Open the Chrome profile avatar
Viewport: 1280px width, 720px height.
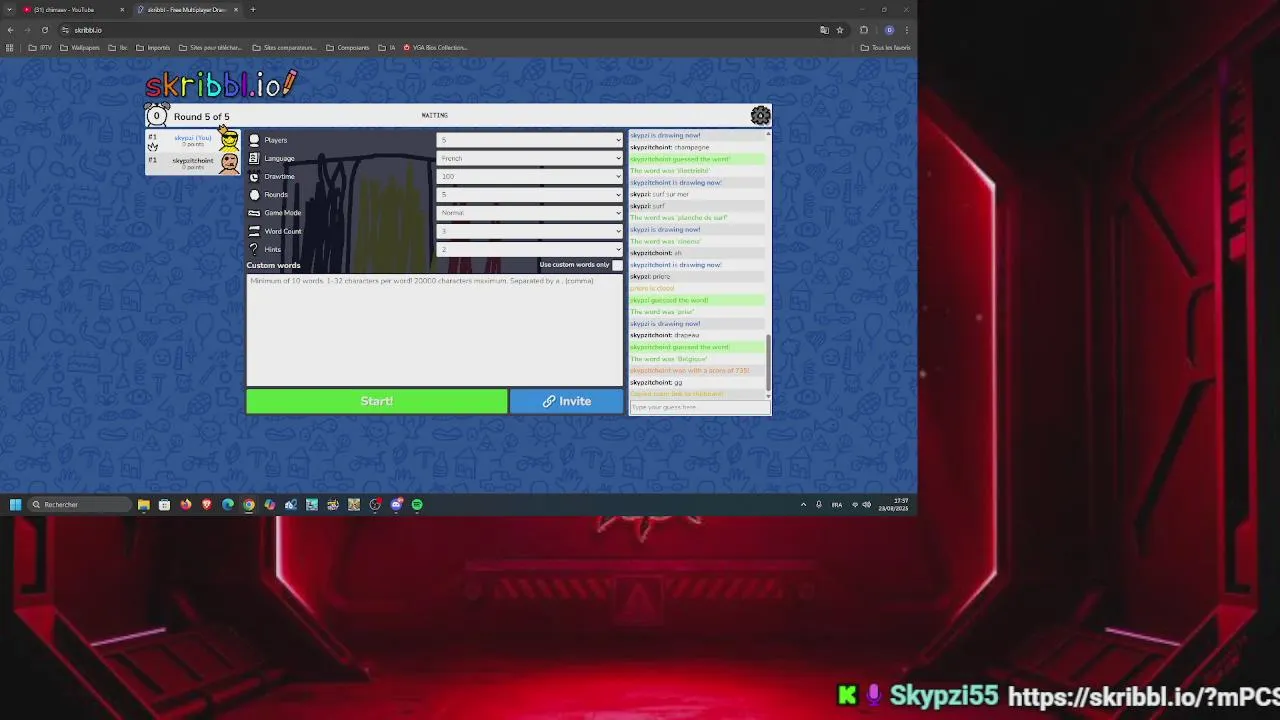pos(889,30)
